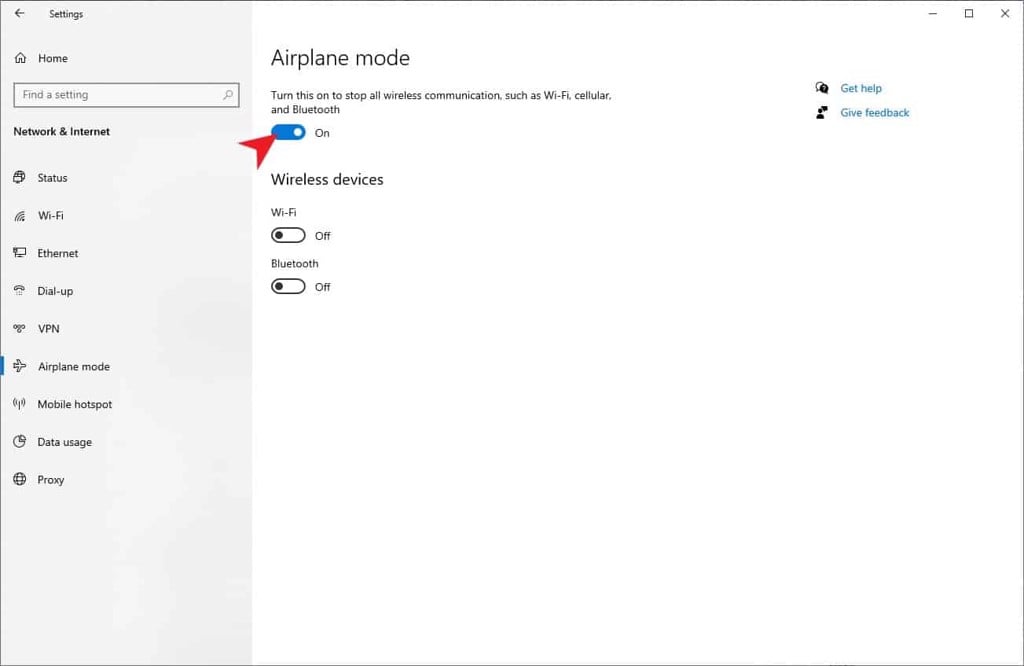
Task: Turn on the Bluetooth toggle
Action: tap(288, 287)
